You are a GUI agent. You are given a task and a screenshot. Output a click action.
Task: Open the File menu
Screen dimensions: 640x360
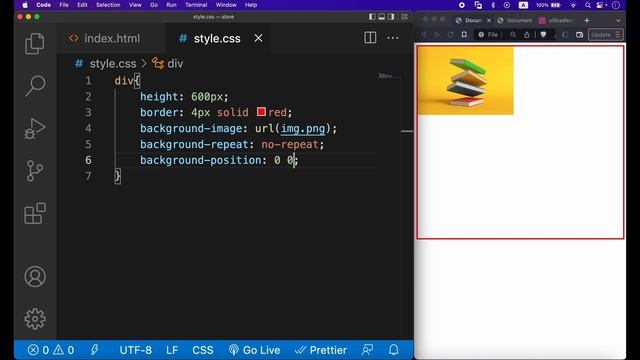pos(64,5)
